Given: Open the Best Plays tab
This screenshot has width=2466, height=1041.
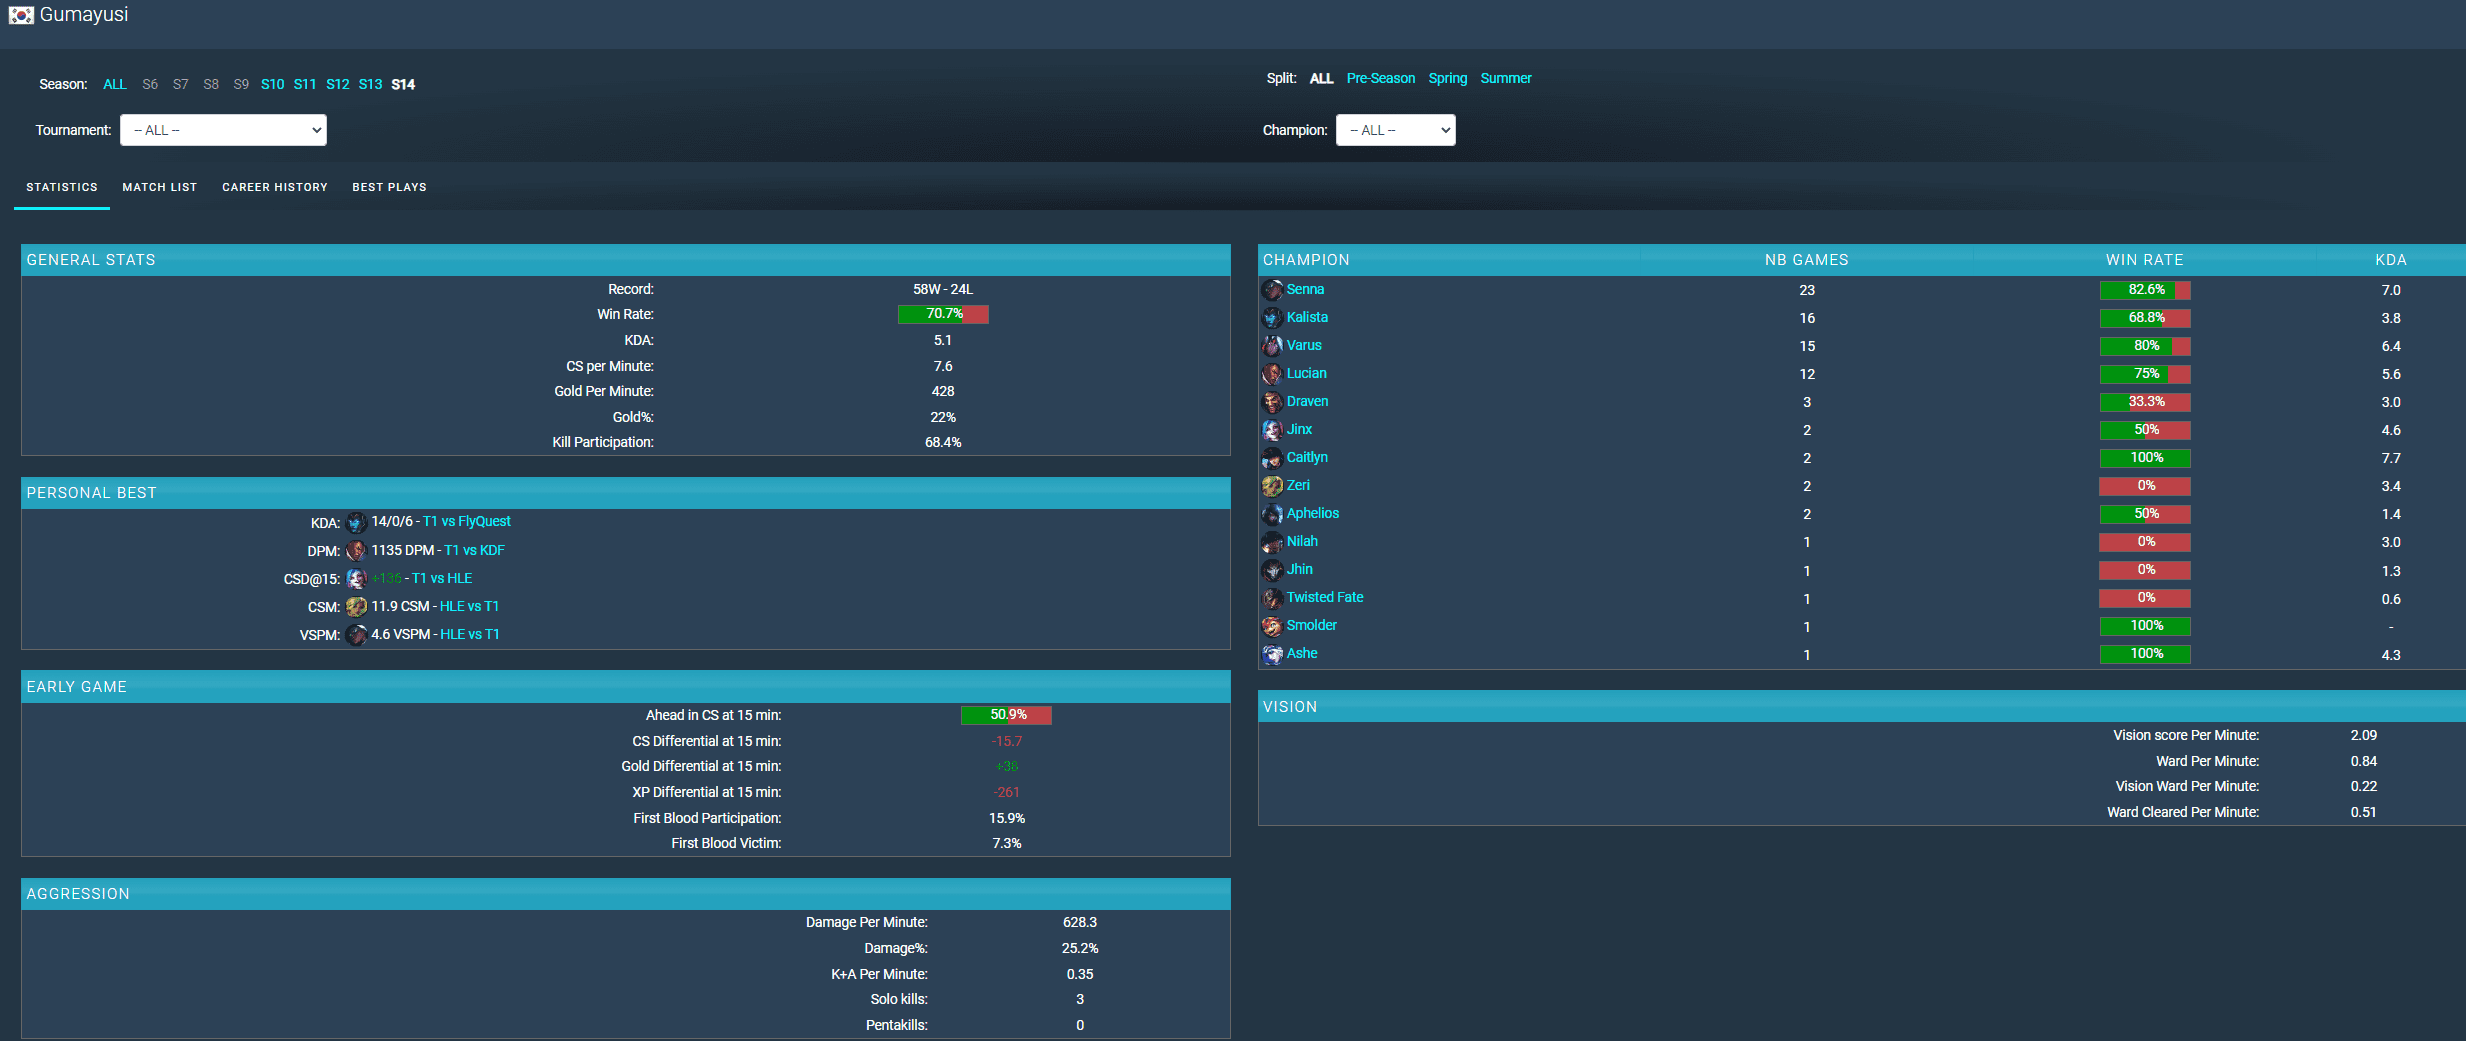Looking at the screenshot, I should pos(389,187).
